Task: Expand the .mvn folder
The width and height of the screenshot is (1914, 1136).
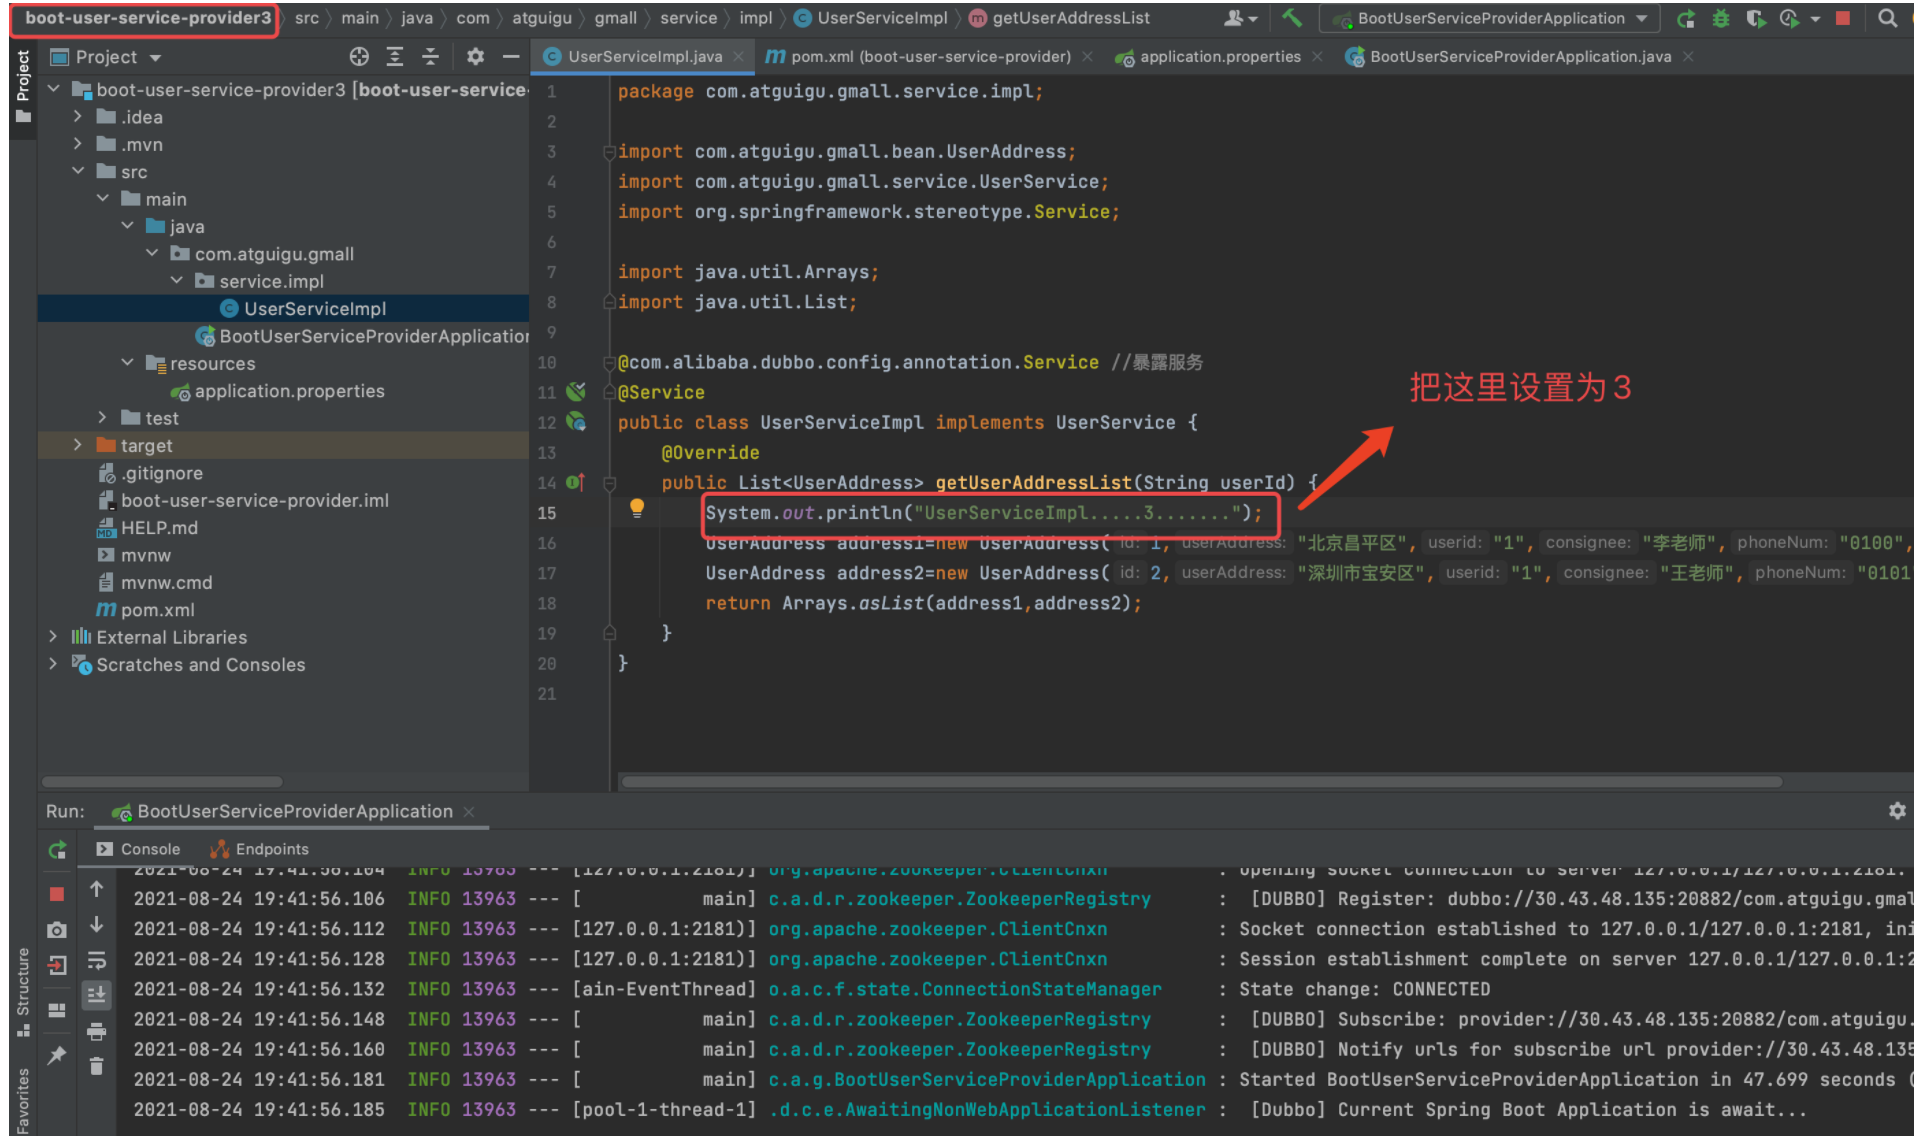Action: tap(78, 144)
